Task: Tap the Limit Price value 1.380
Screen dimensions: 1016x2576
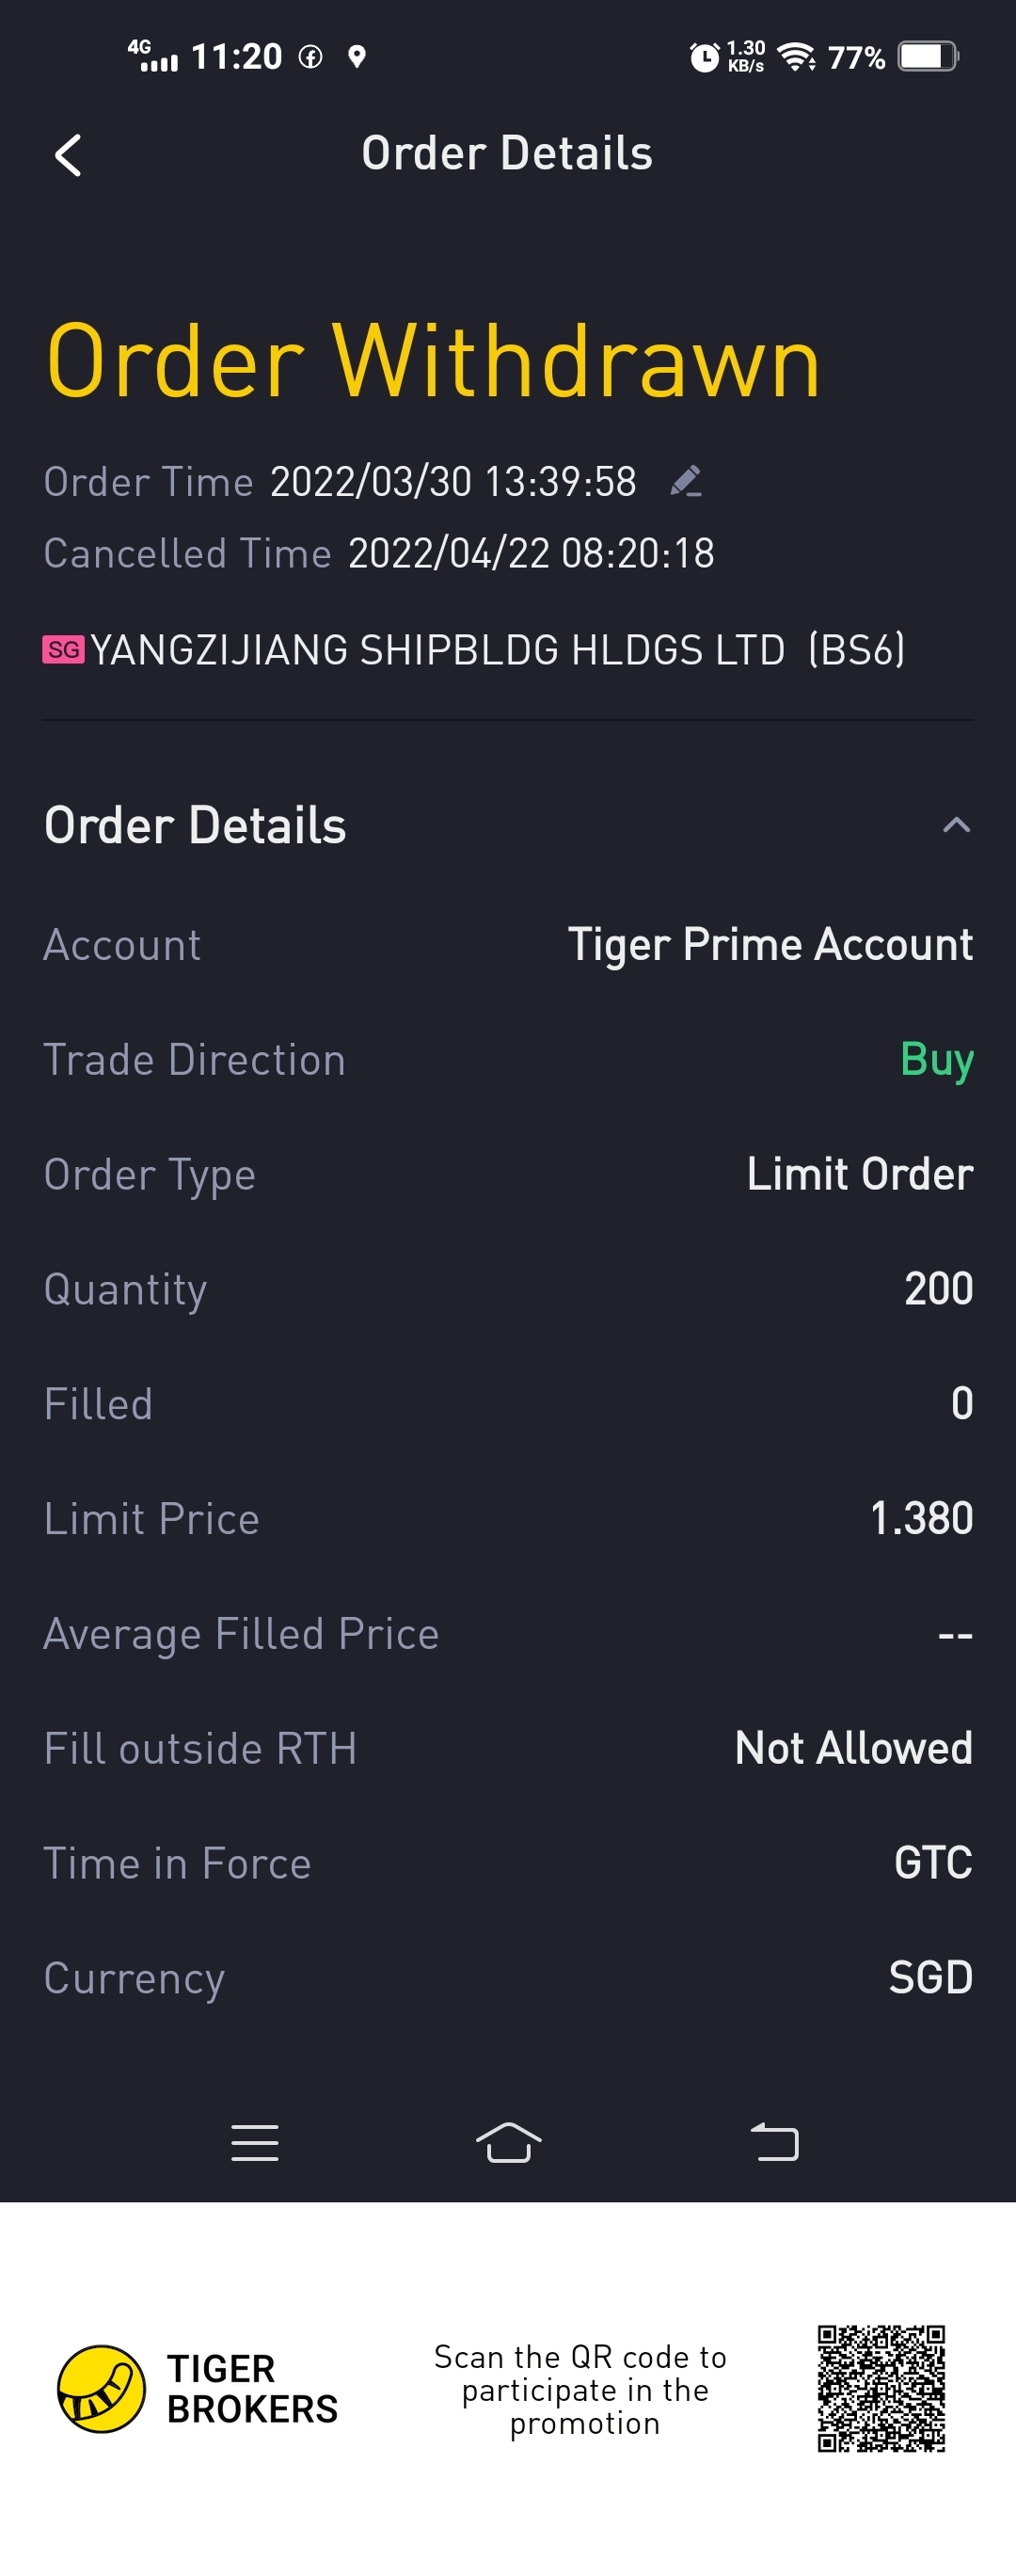Action: tap(921, 1518)
